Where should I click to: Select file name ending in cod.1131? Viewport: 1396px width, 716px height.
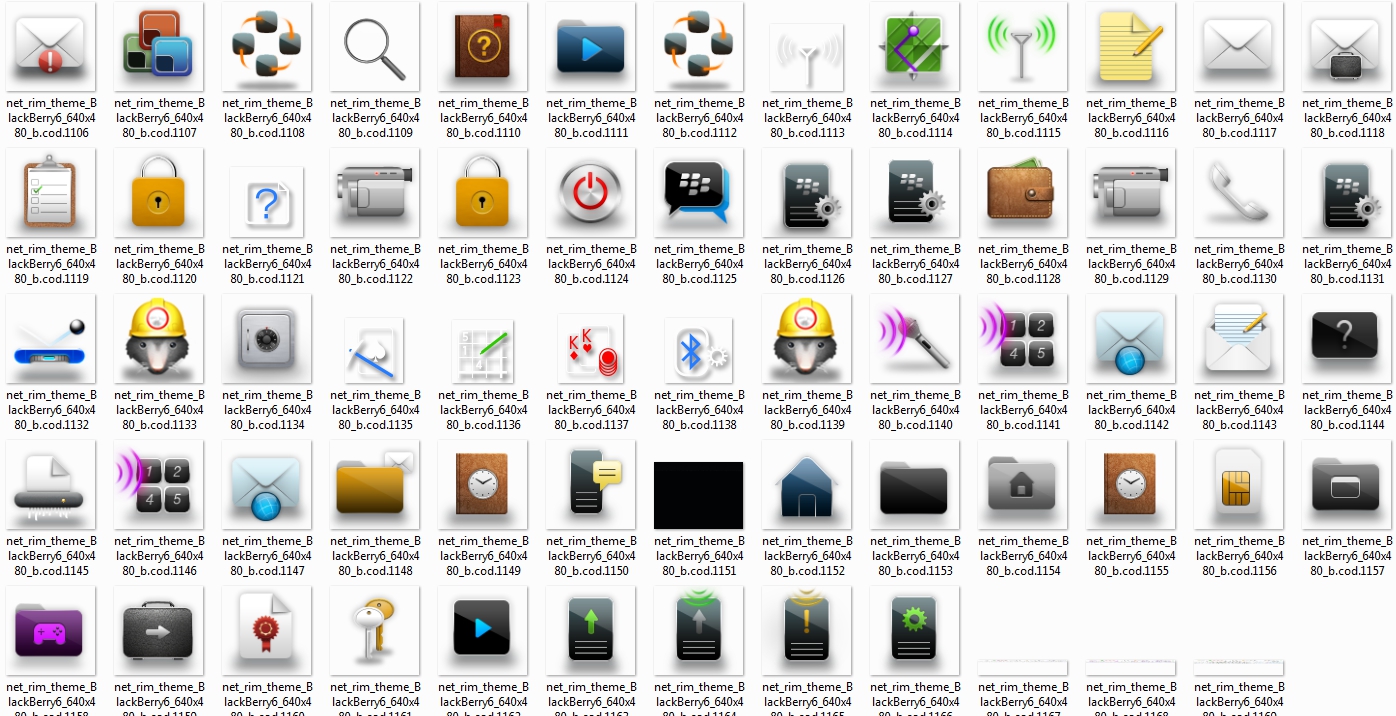click(1347, 264)
